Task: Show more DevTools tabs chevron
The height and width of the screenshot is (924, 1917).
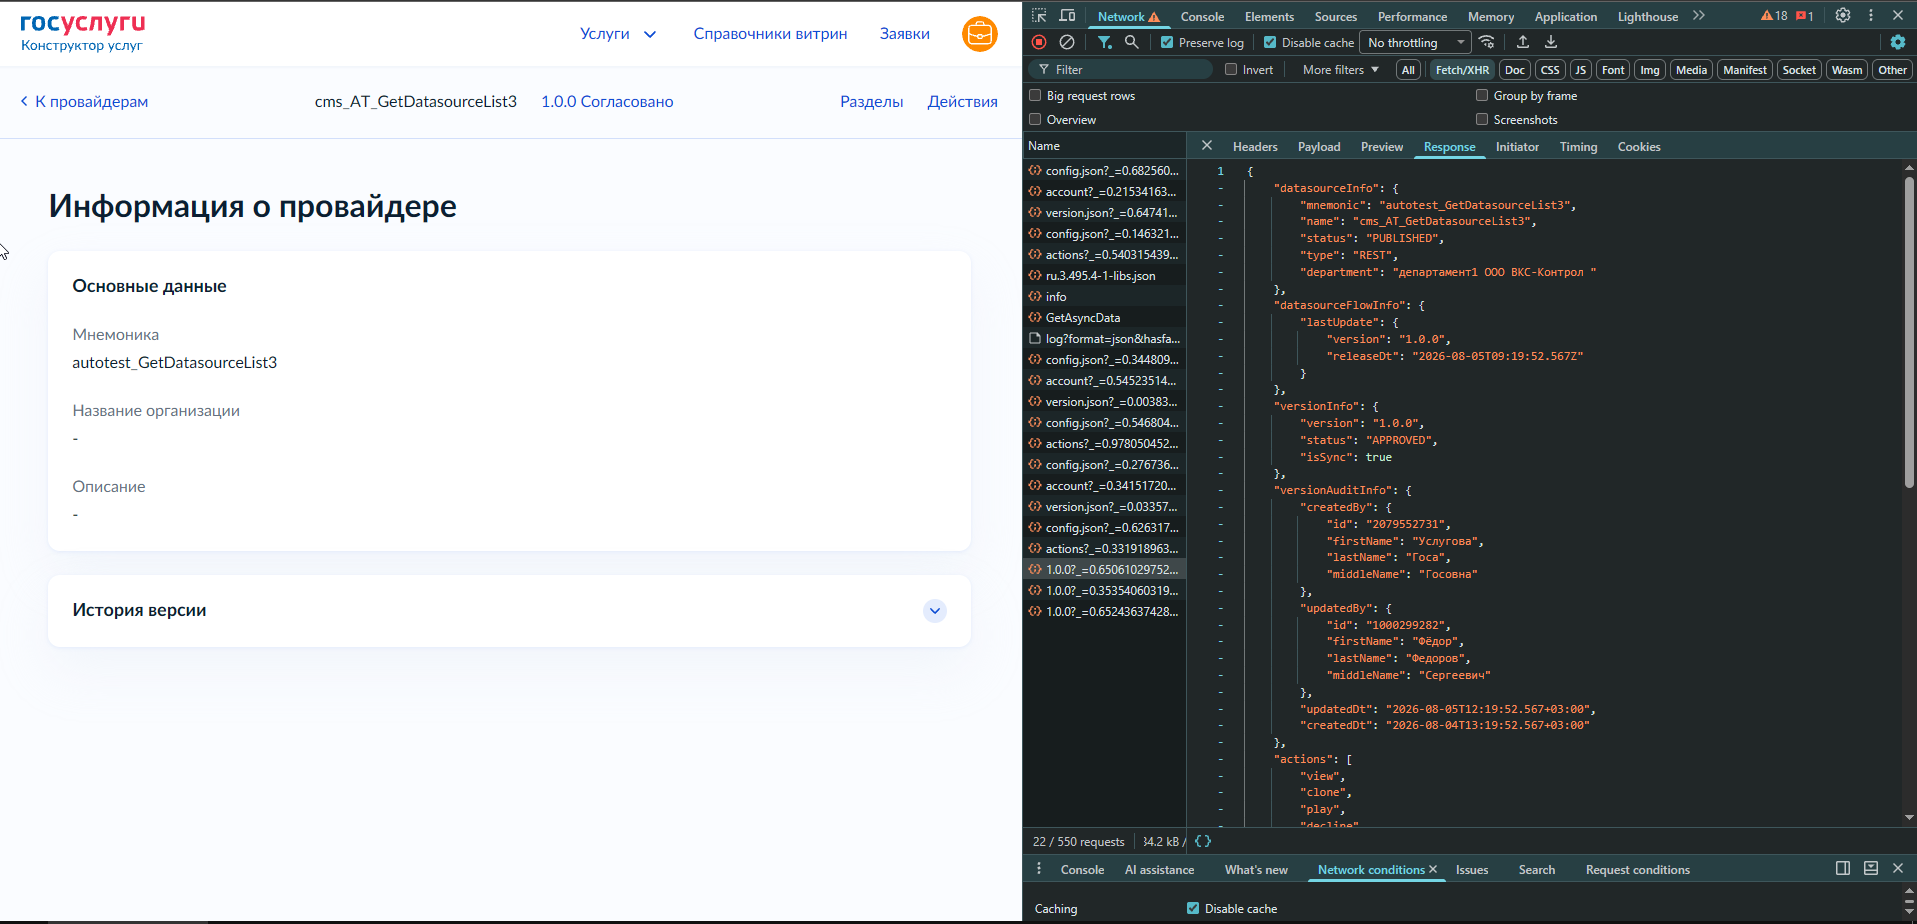Action: point(1699,16)
